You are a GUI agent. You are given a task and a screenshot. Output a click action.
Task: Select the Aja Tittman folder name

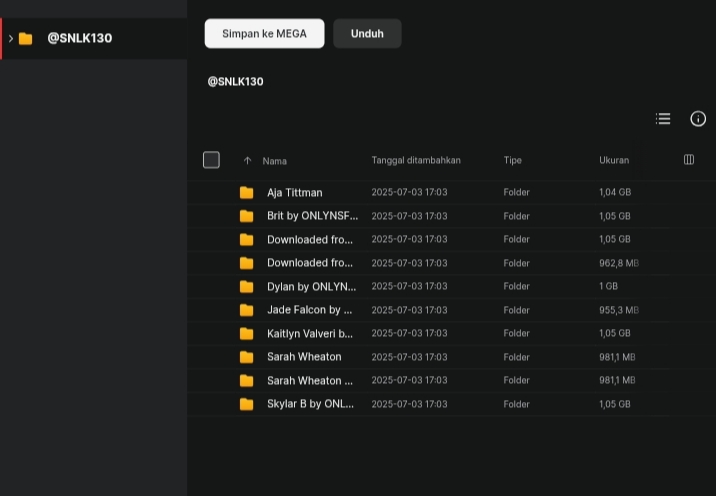295,193
